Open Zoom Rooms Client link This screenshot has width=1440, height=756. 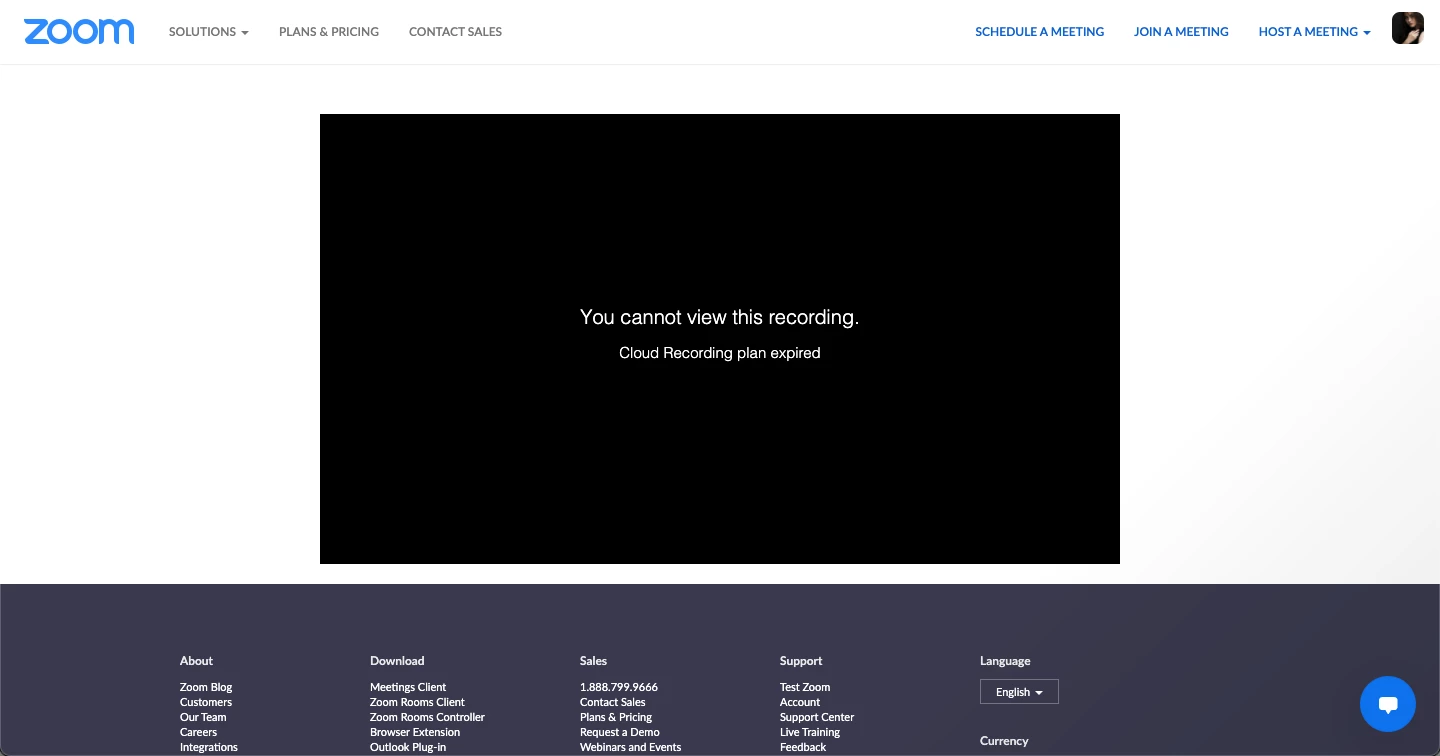click(x=417, y=702)
